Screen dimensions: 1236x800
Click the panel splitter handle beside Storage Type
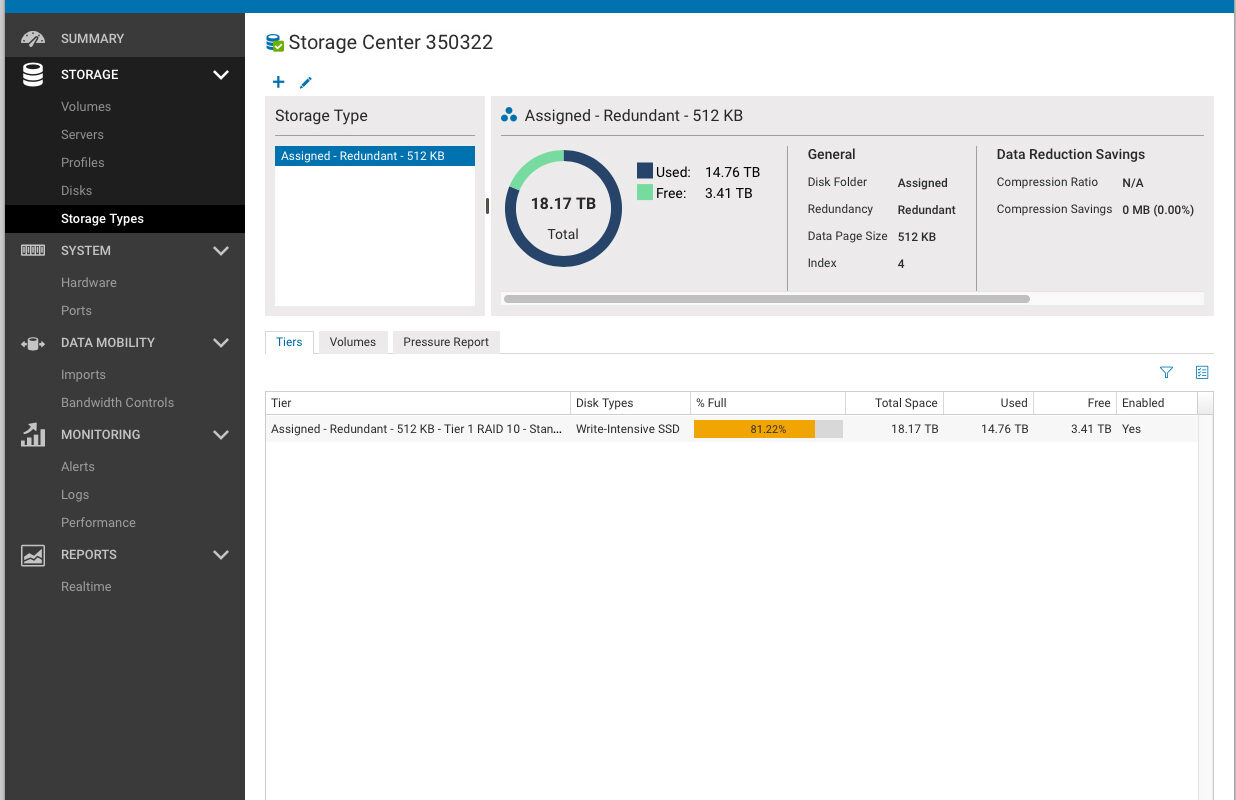487,206
